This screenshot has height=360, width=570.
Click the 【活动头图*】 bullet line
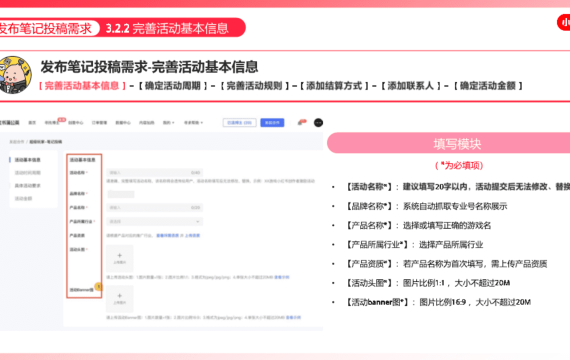427,283
